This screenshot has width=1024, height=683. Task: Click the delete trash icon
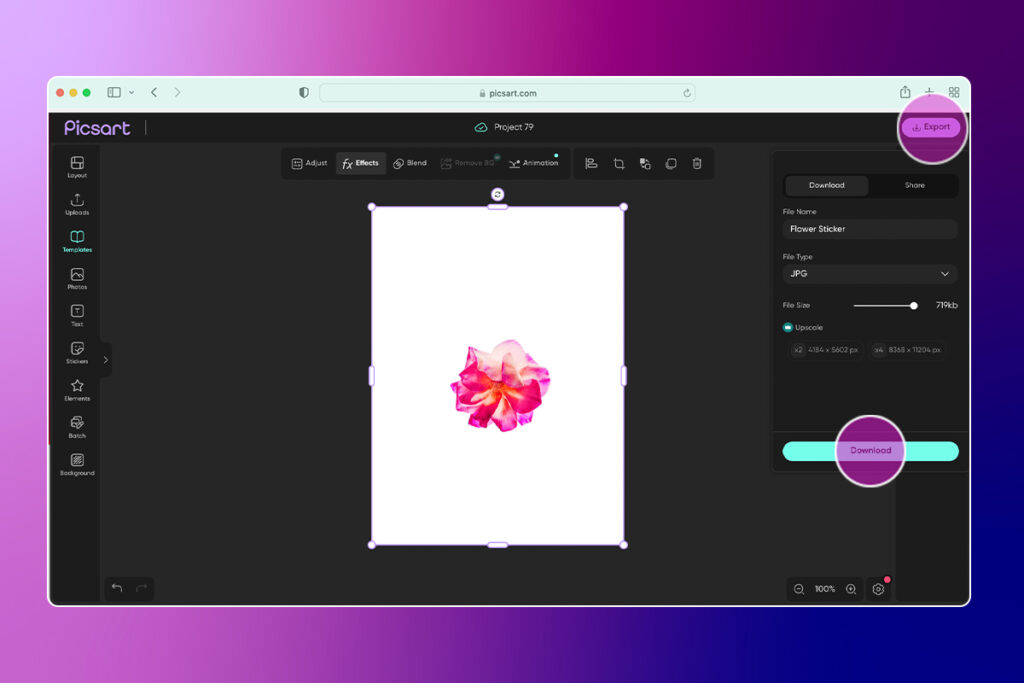tap(696, 163)
